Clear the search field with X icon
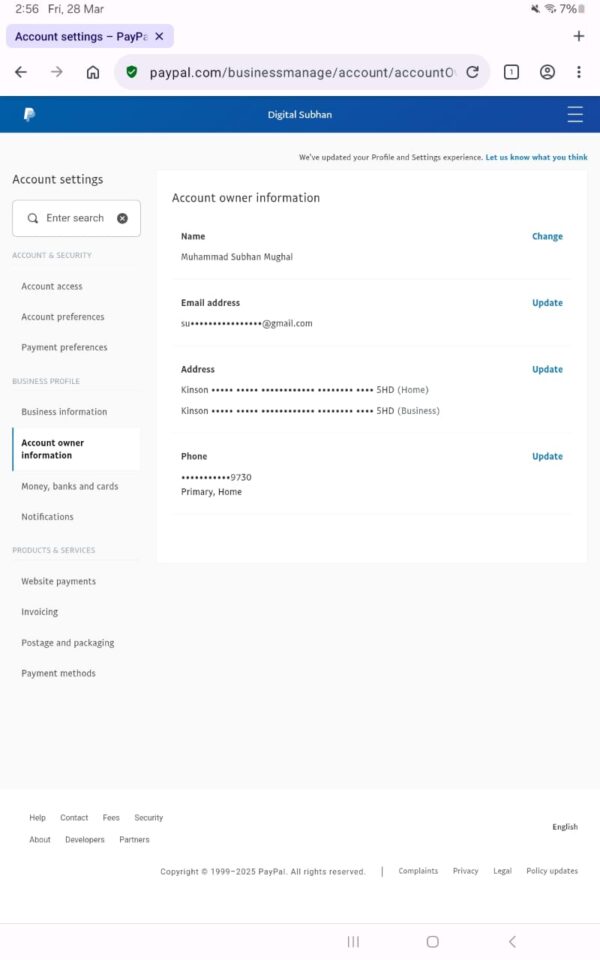Image resolution: width=600 pixels, height=960 pixels. [122, 218]
